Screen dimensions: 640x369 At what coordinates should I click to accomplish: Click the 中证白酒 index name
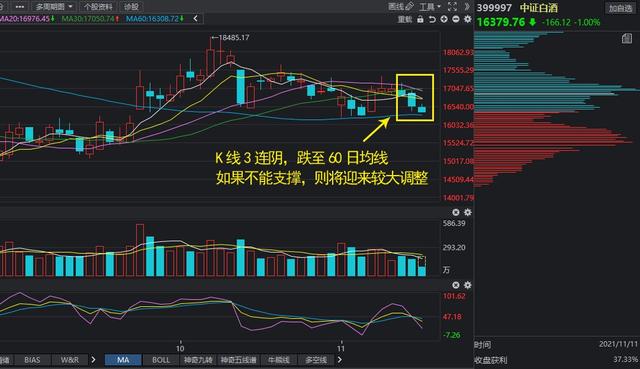(538, 8)
